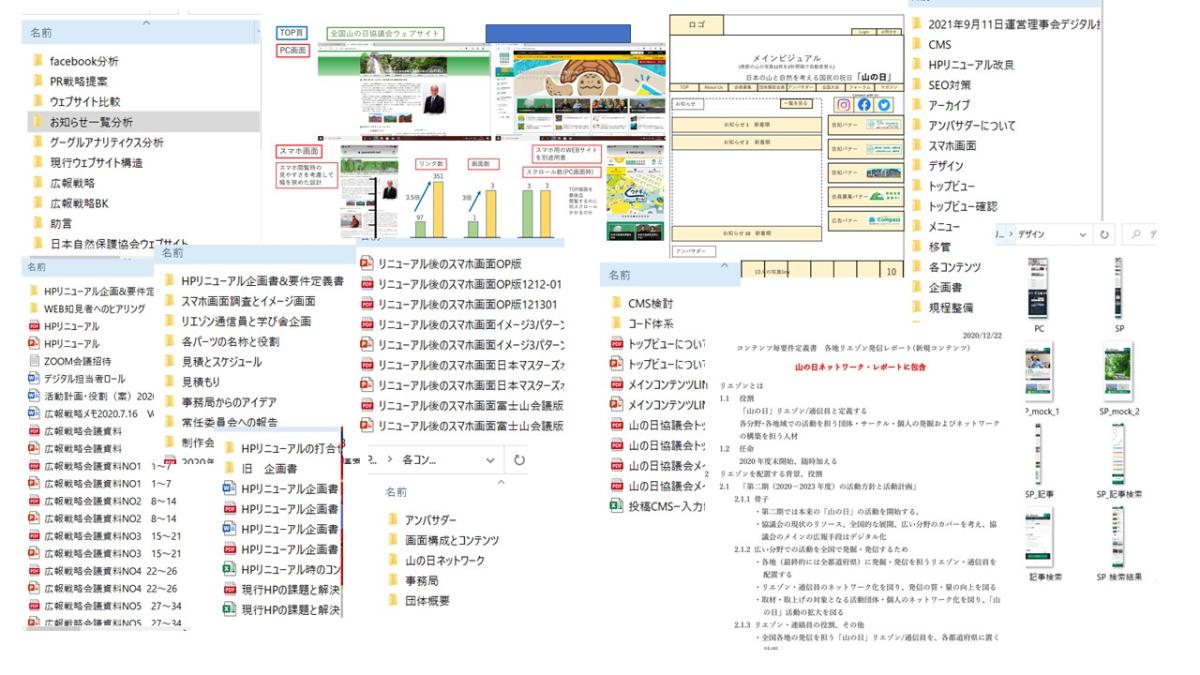
Task: Click sort arrow above アンバサダー list header
Action: 502,483
